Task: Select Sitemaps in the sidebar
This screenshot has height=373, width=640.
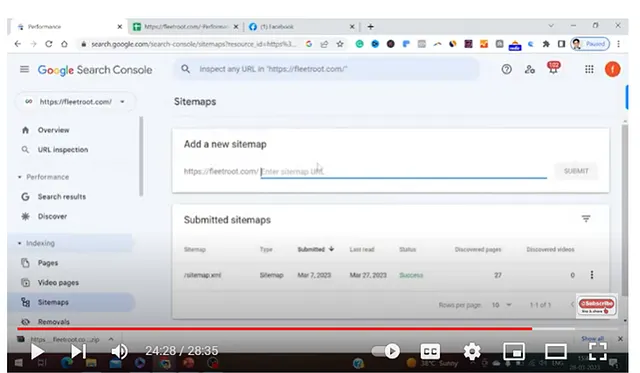Action: 53,302
